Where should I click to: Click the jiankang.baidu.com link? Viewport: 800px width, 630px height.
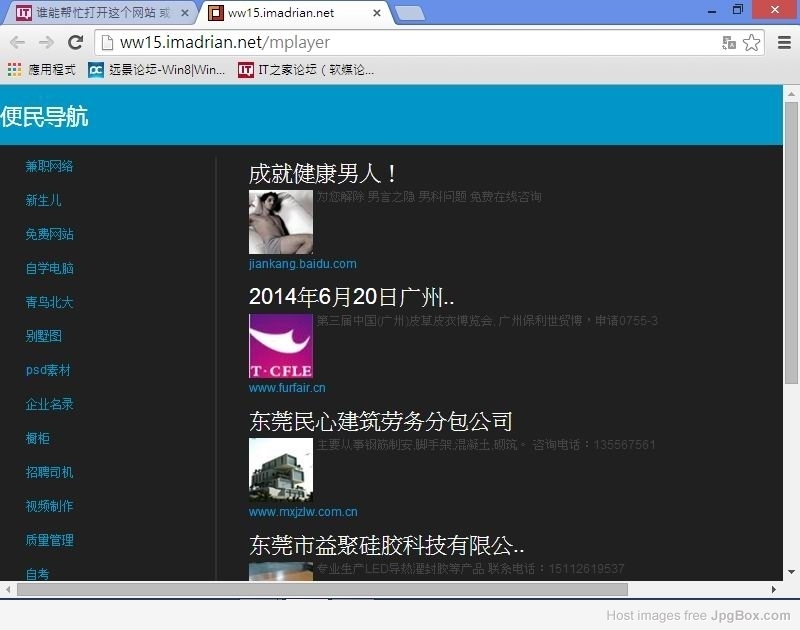302,264
